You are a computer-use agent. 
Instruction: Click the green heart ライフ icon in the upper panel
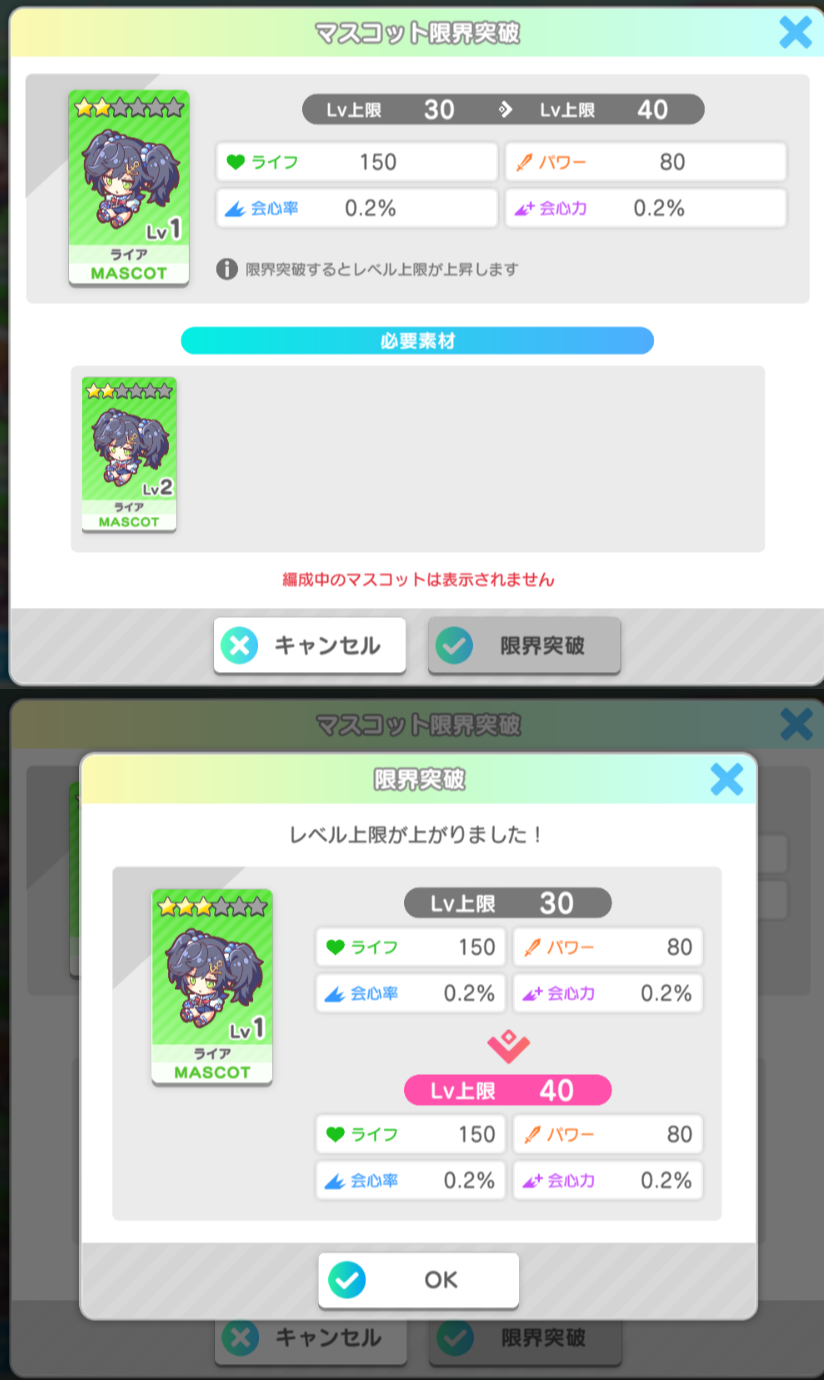click(235, 162)
